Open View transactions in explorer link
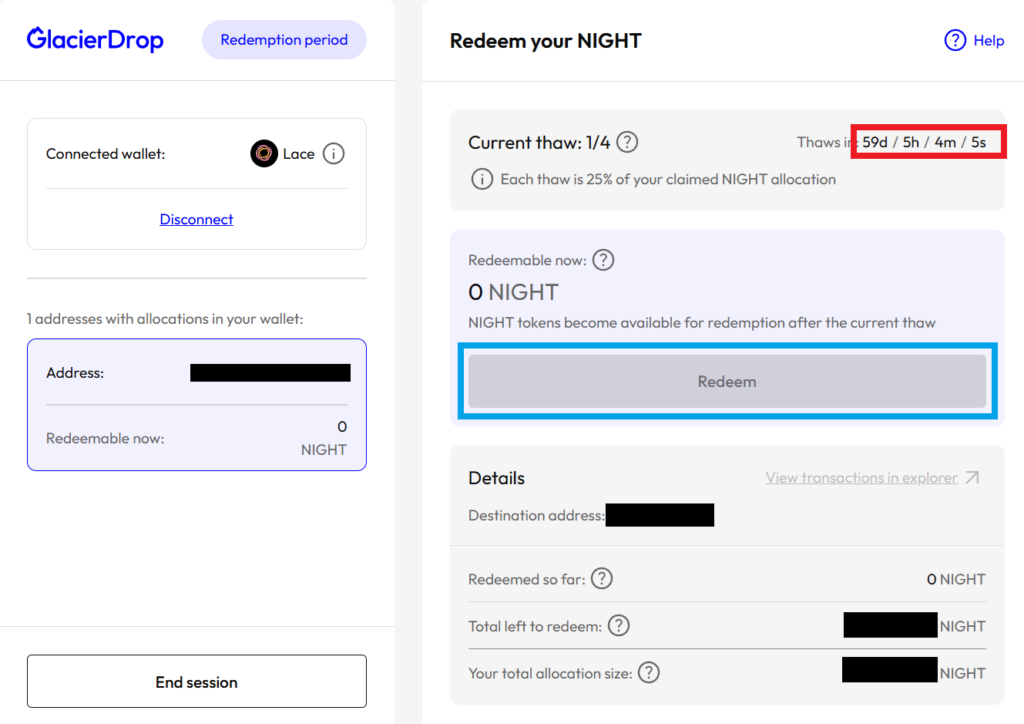1024x724 pixels. coord(861,478)
